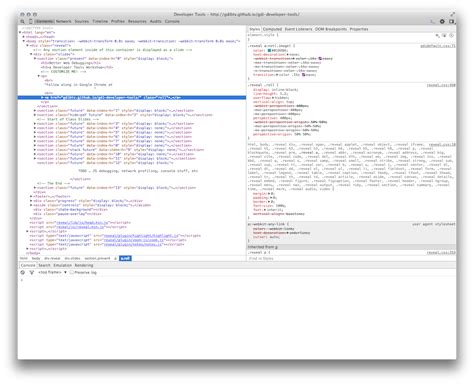Expand the footer element node

tap(31, 197)
